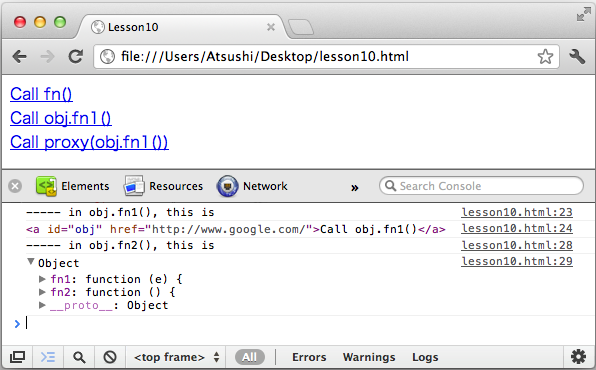Open the top frame dropdown

(x=176, y=357)
